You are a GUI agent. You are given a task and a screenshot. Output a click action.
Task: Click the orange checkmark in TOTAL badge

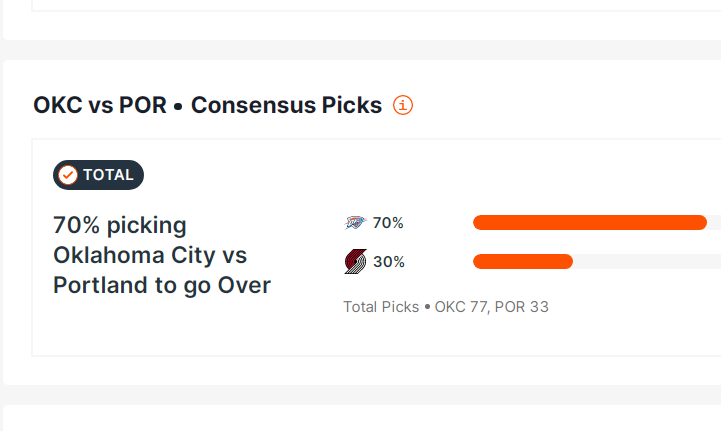68,175
